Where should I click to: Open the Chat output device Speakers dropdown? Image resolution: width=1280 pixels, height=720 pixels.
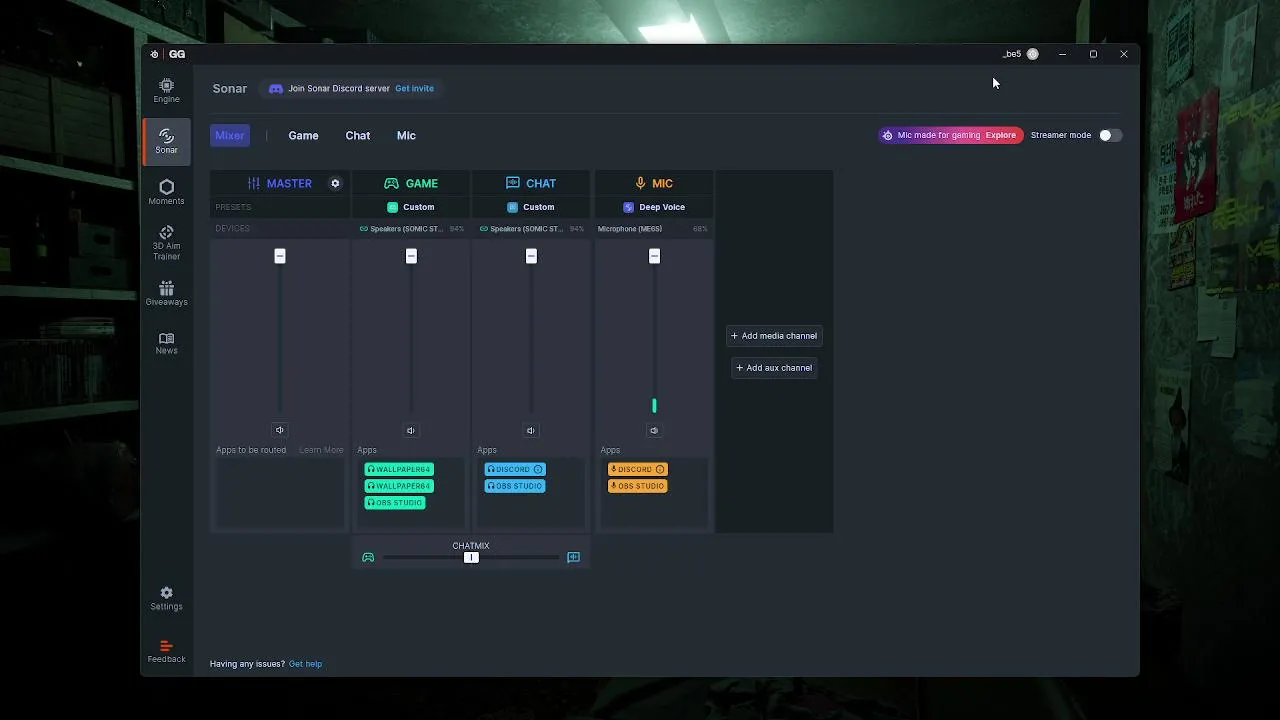pyautogui.click(x=531, y=229)
